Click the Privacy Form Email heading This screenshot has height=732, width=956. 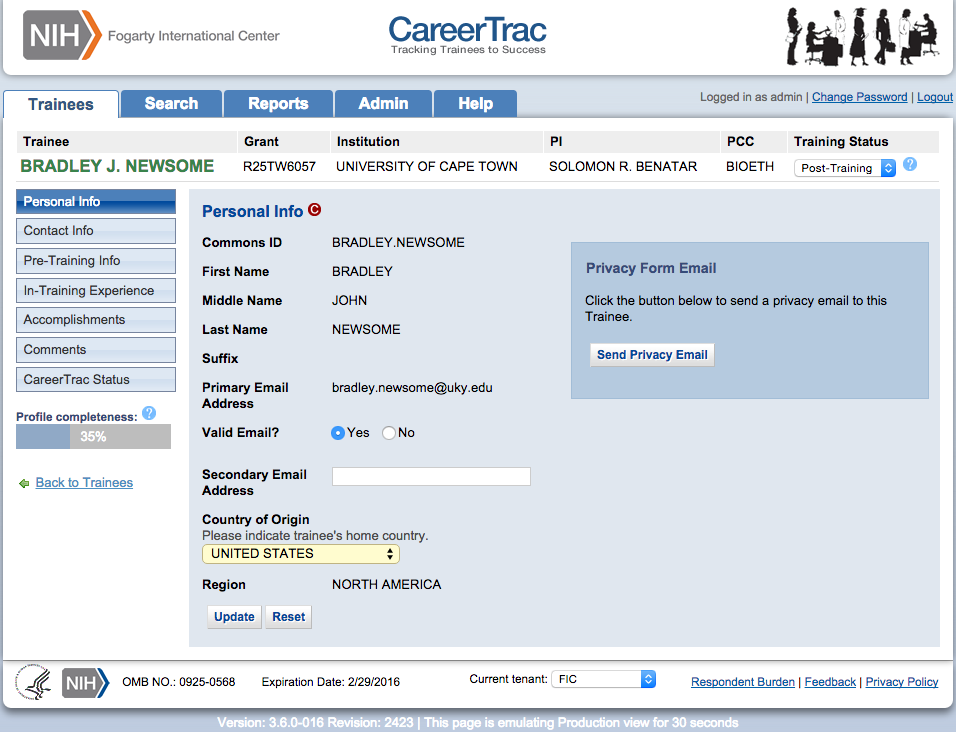tap(651, 268)
